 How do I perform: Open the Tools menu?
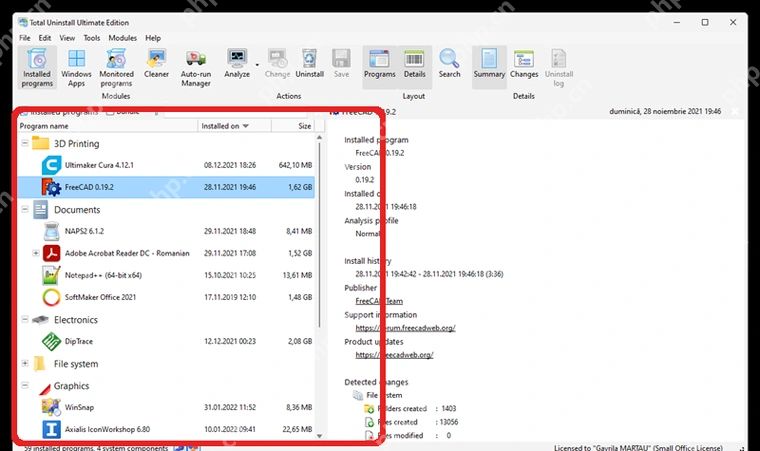[92, 38]
